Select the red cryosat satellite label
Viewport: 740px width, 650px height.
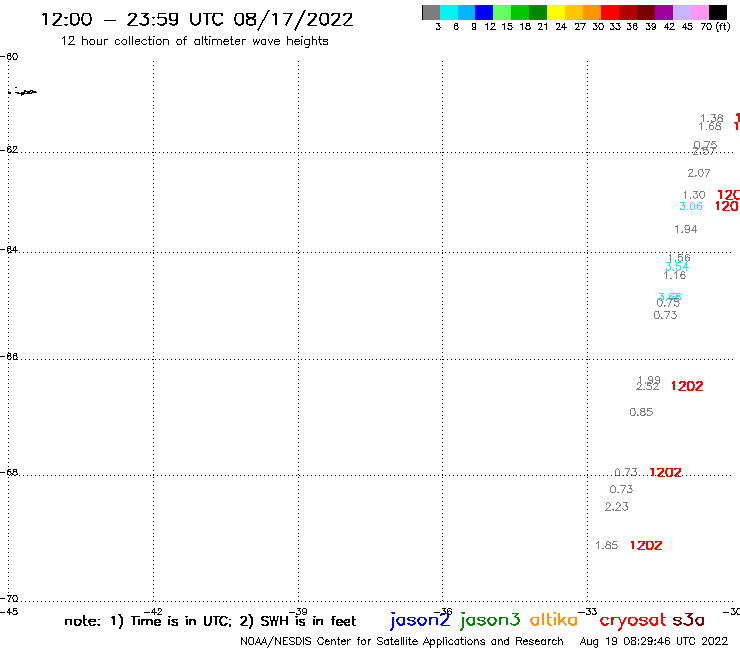click(633, 620)
